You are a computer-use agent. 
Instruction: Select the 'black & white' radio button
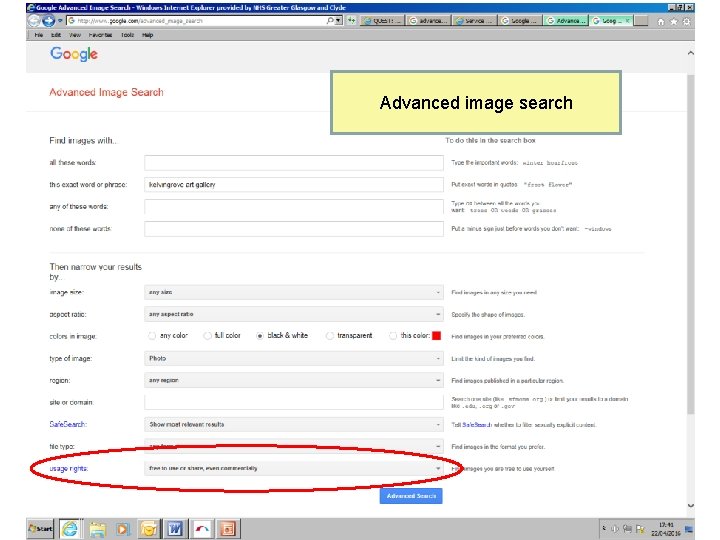coord(260,336)
